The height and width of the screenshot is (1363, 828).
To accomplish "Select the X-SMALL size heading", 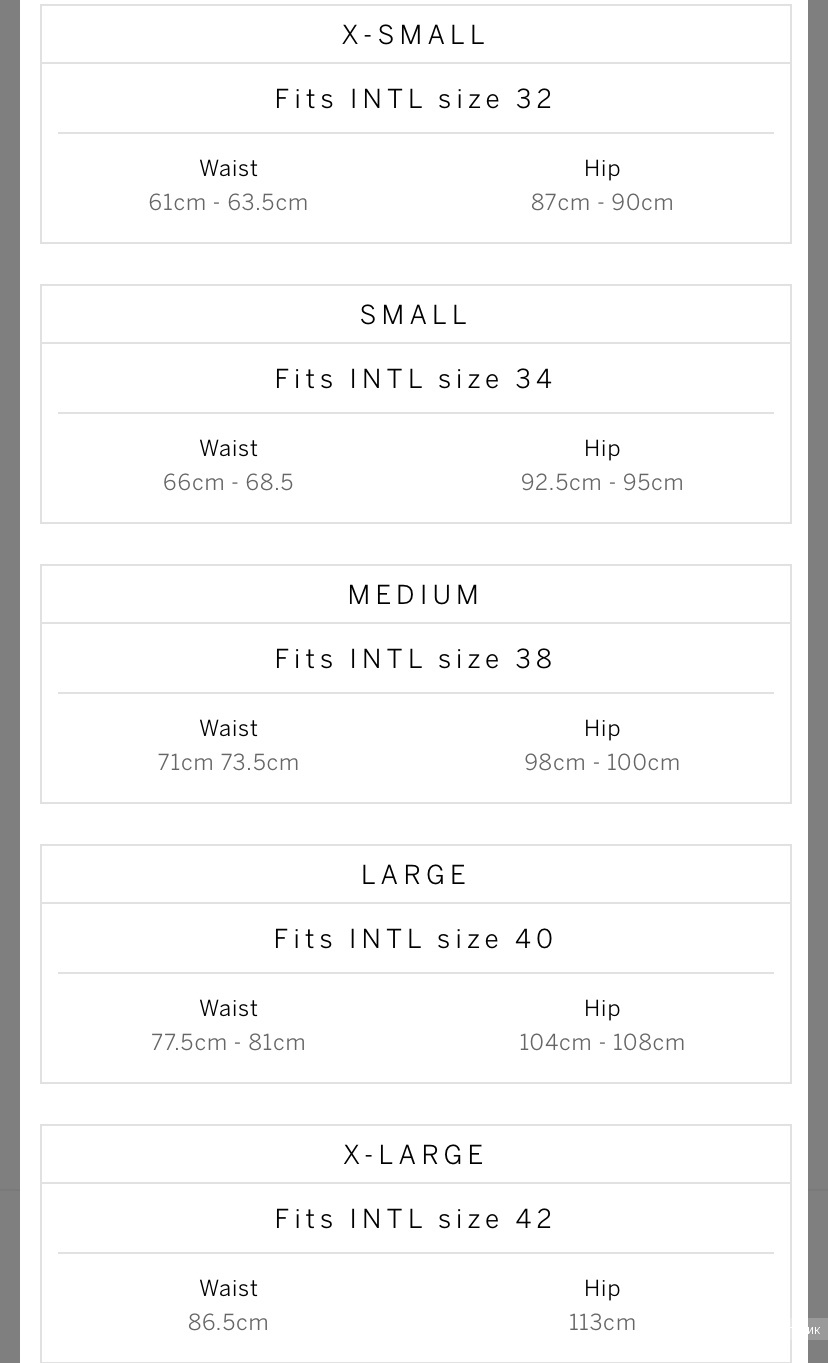I will [x=415, y=35].
